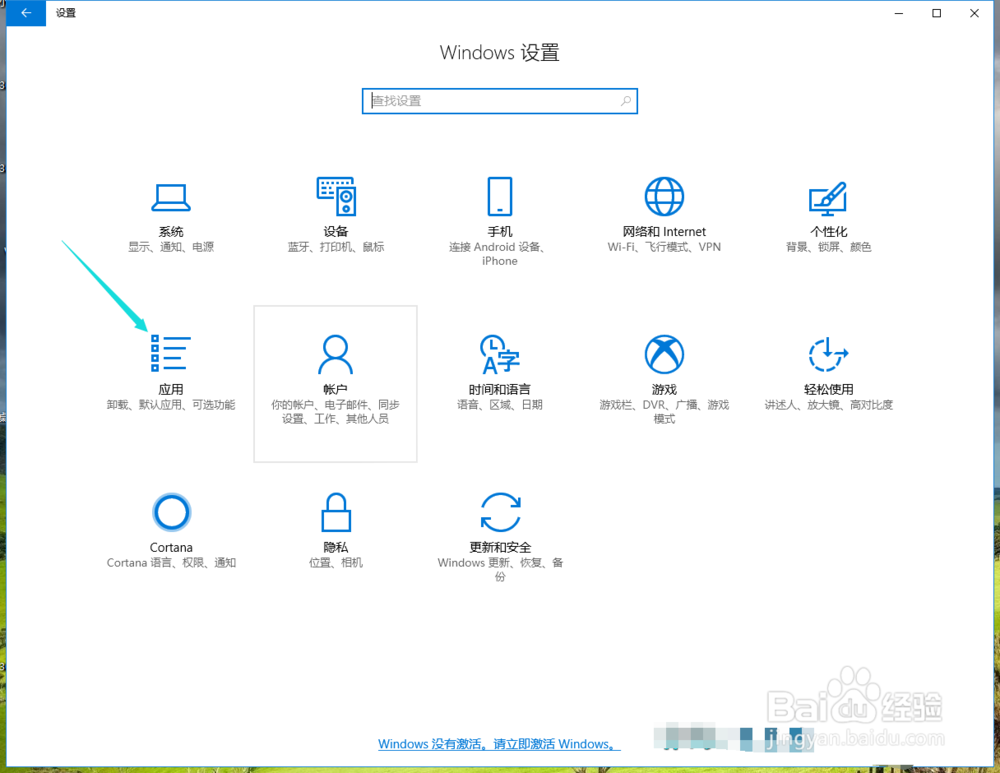
Task: Open the Cortana settings category
Action: (x=170, y=530)
